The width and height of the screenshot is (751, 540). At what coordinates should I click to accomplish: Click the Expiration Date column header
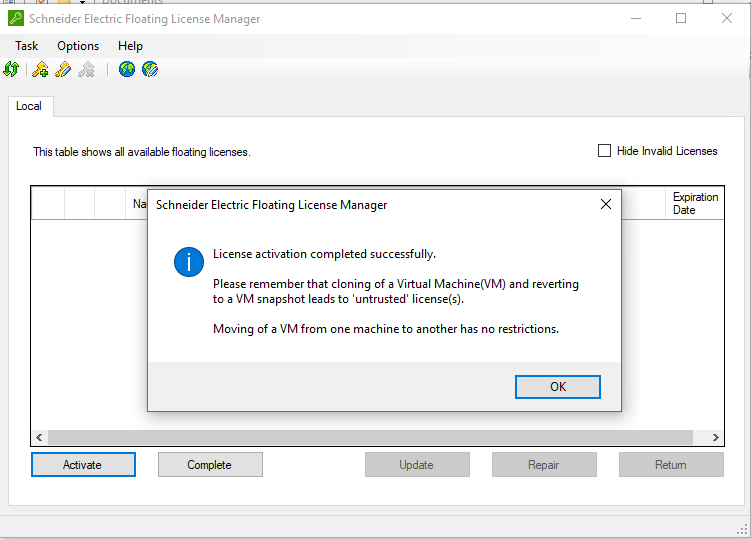(695, 203)
